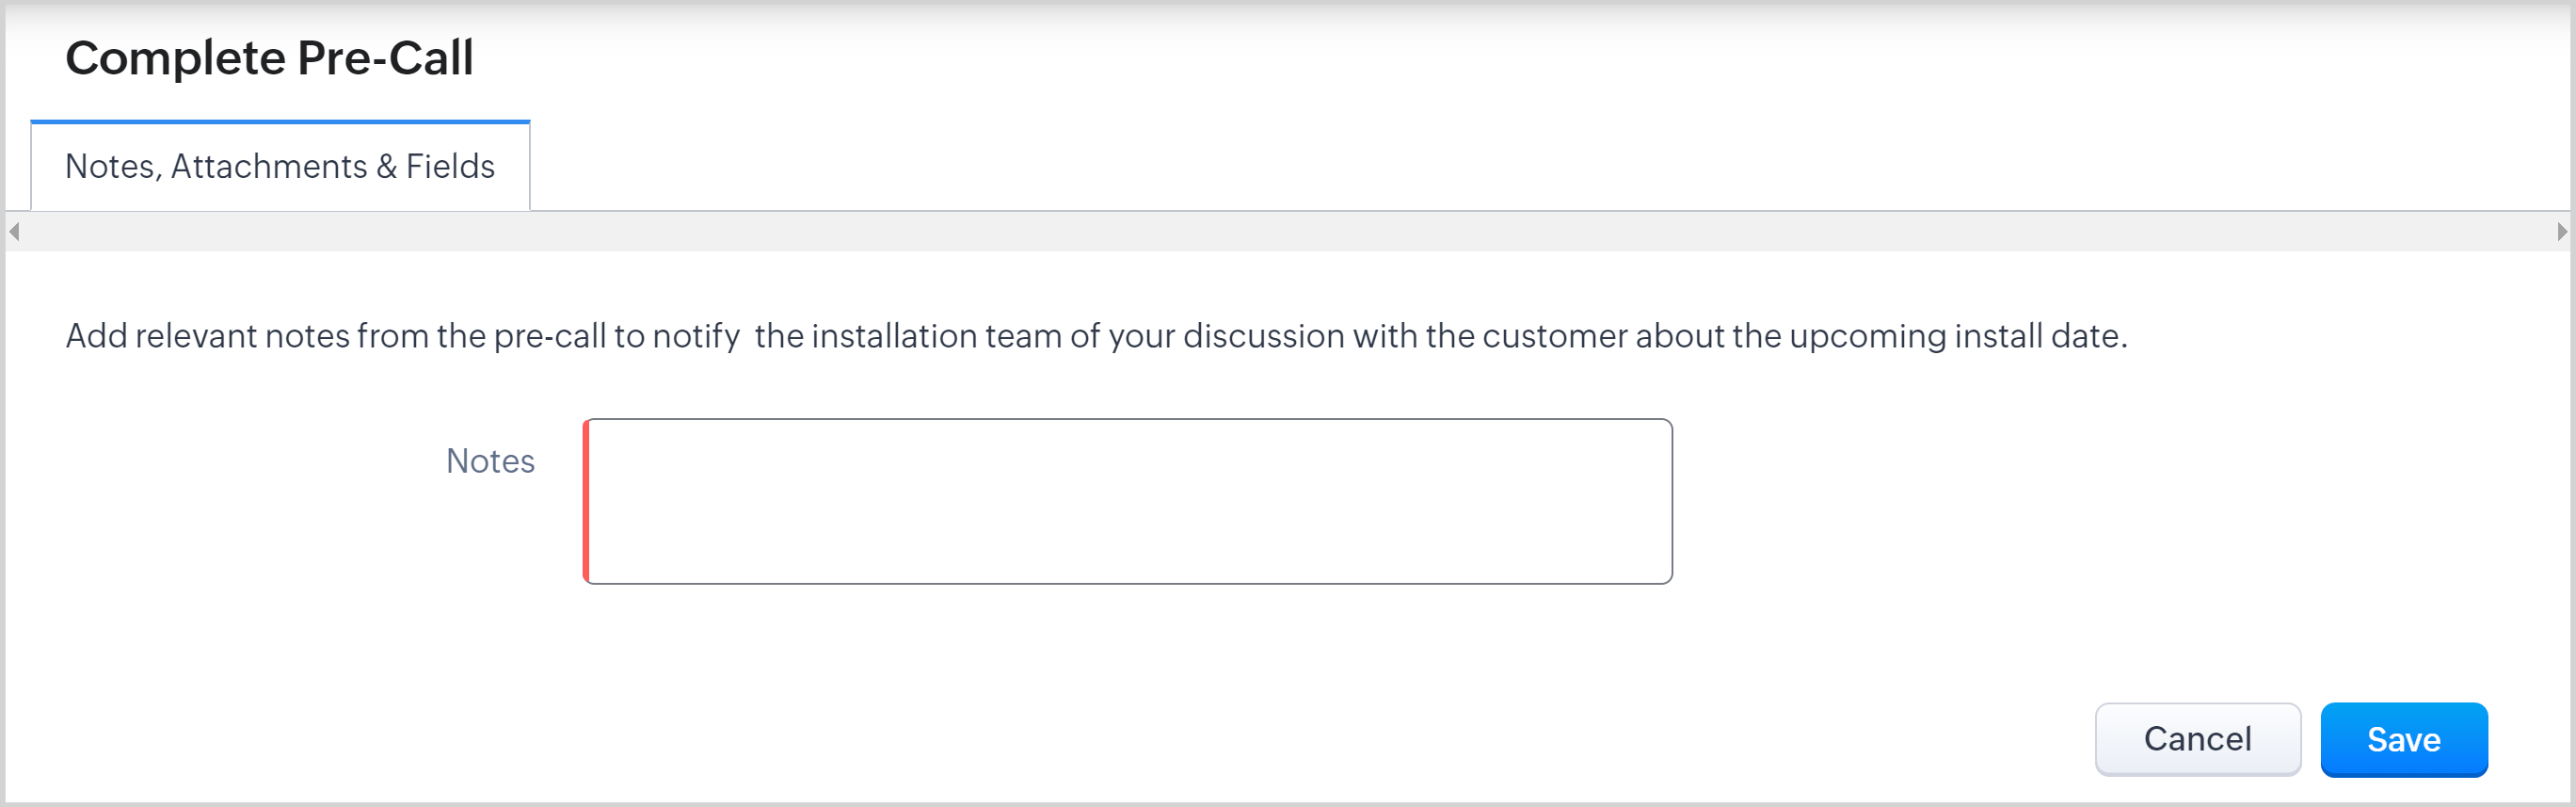This screenshot has height=807, width=2576.
Task: Click the blue Save button
Action: point(2403,739)
